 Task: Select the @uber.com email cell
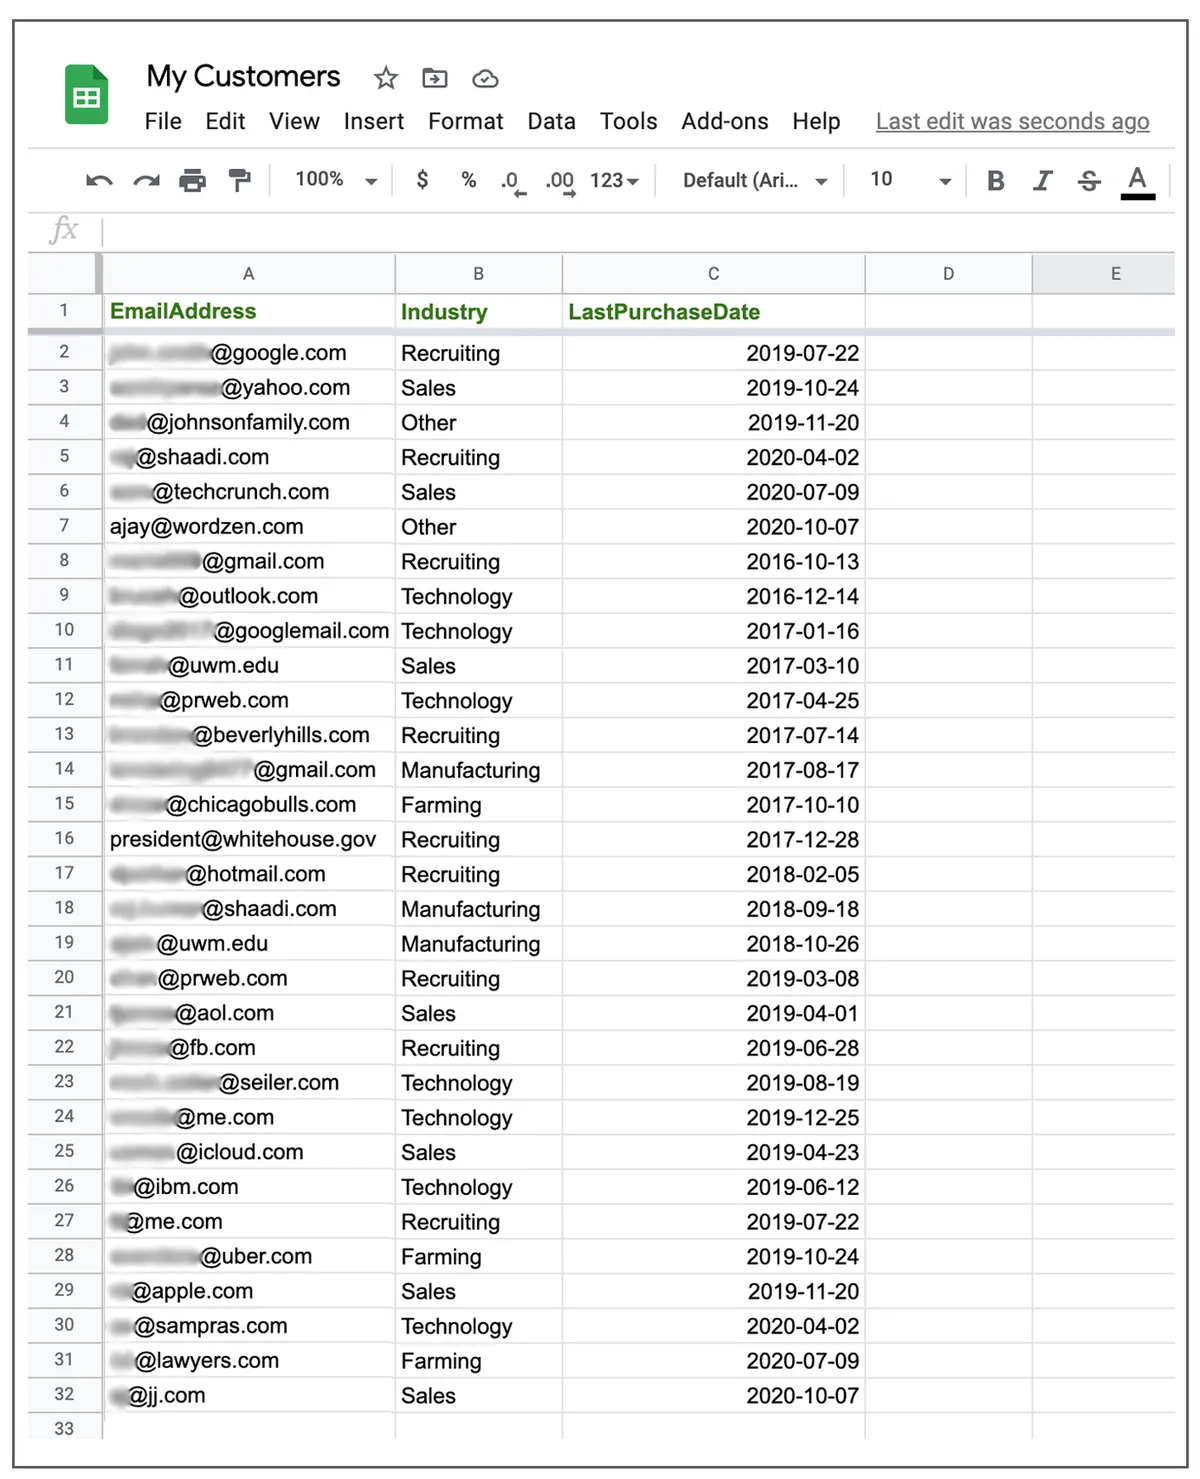[249, 1257]
